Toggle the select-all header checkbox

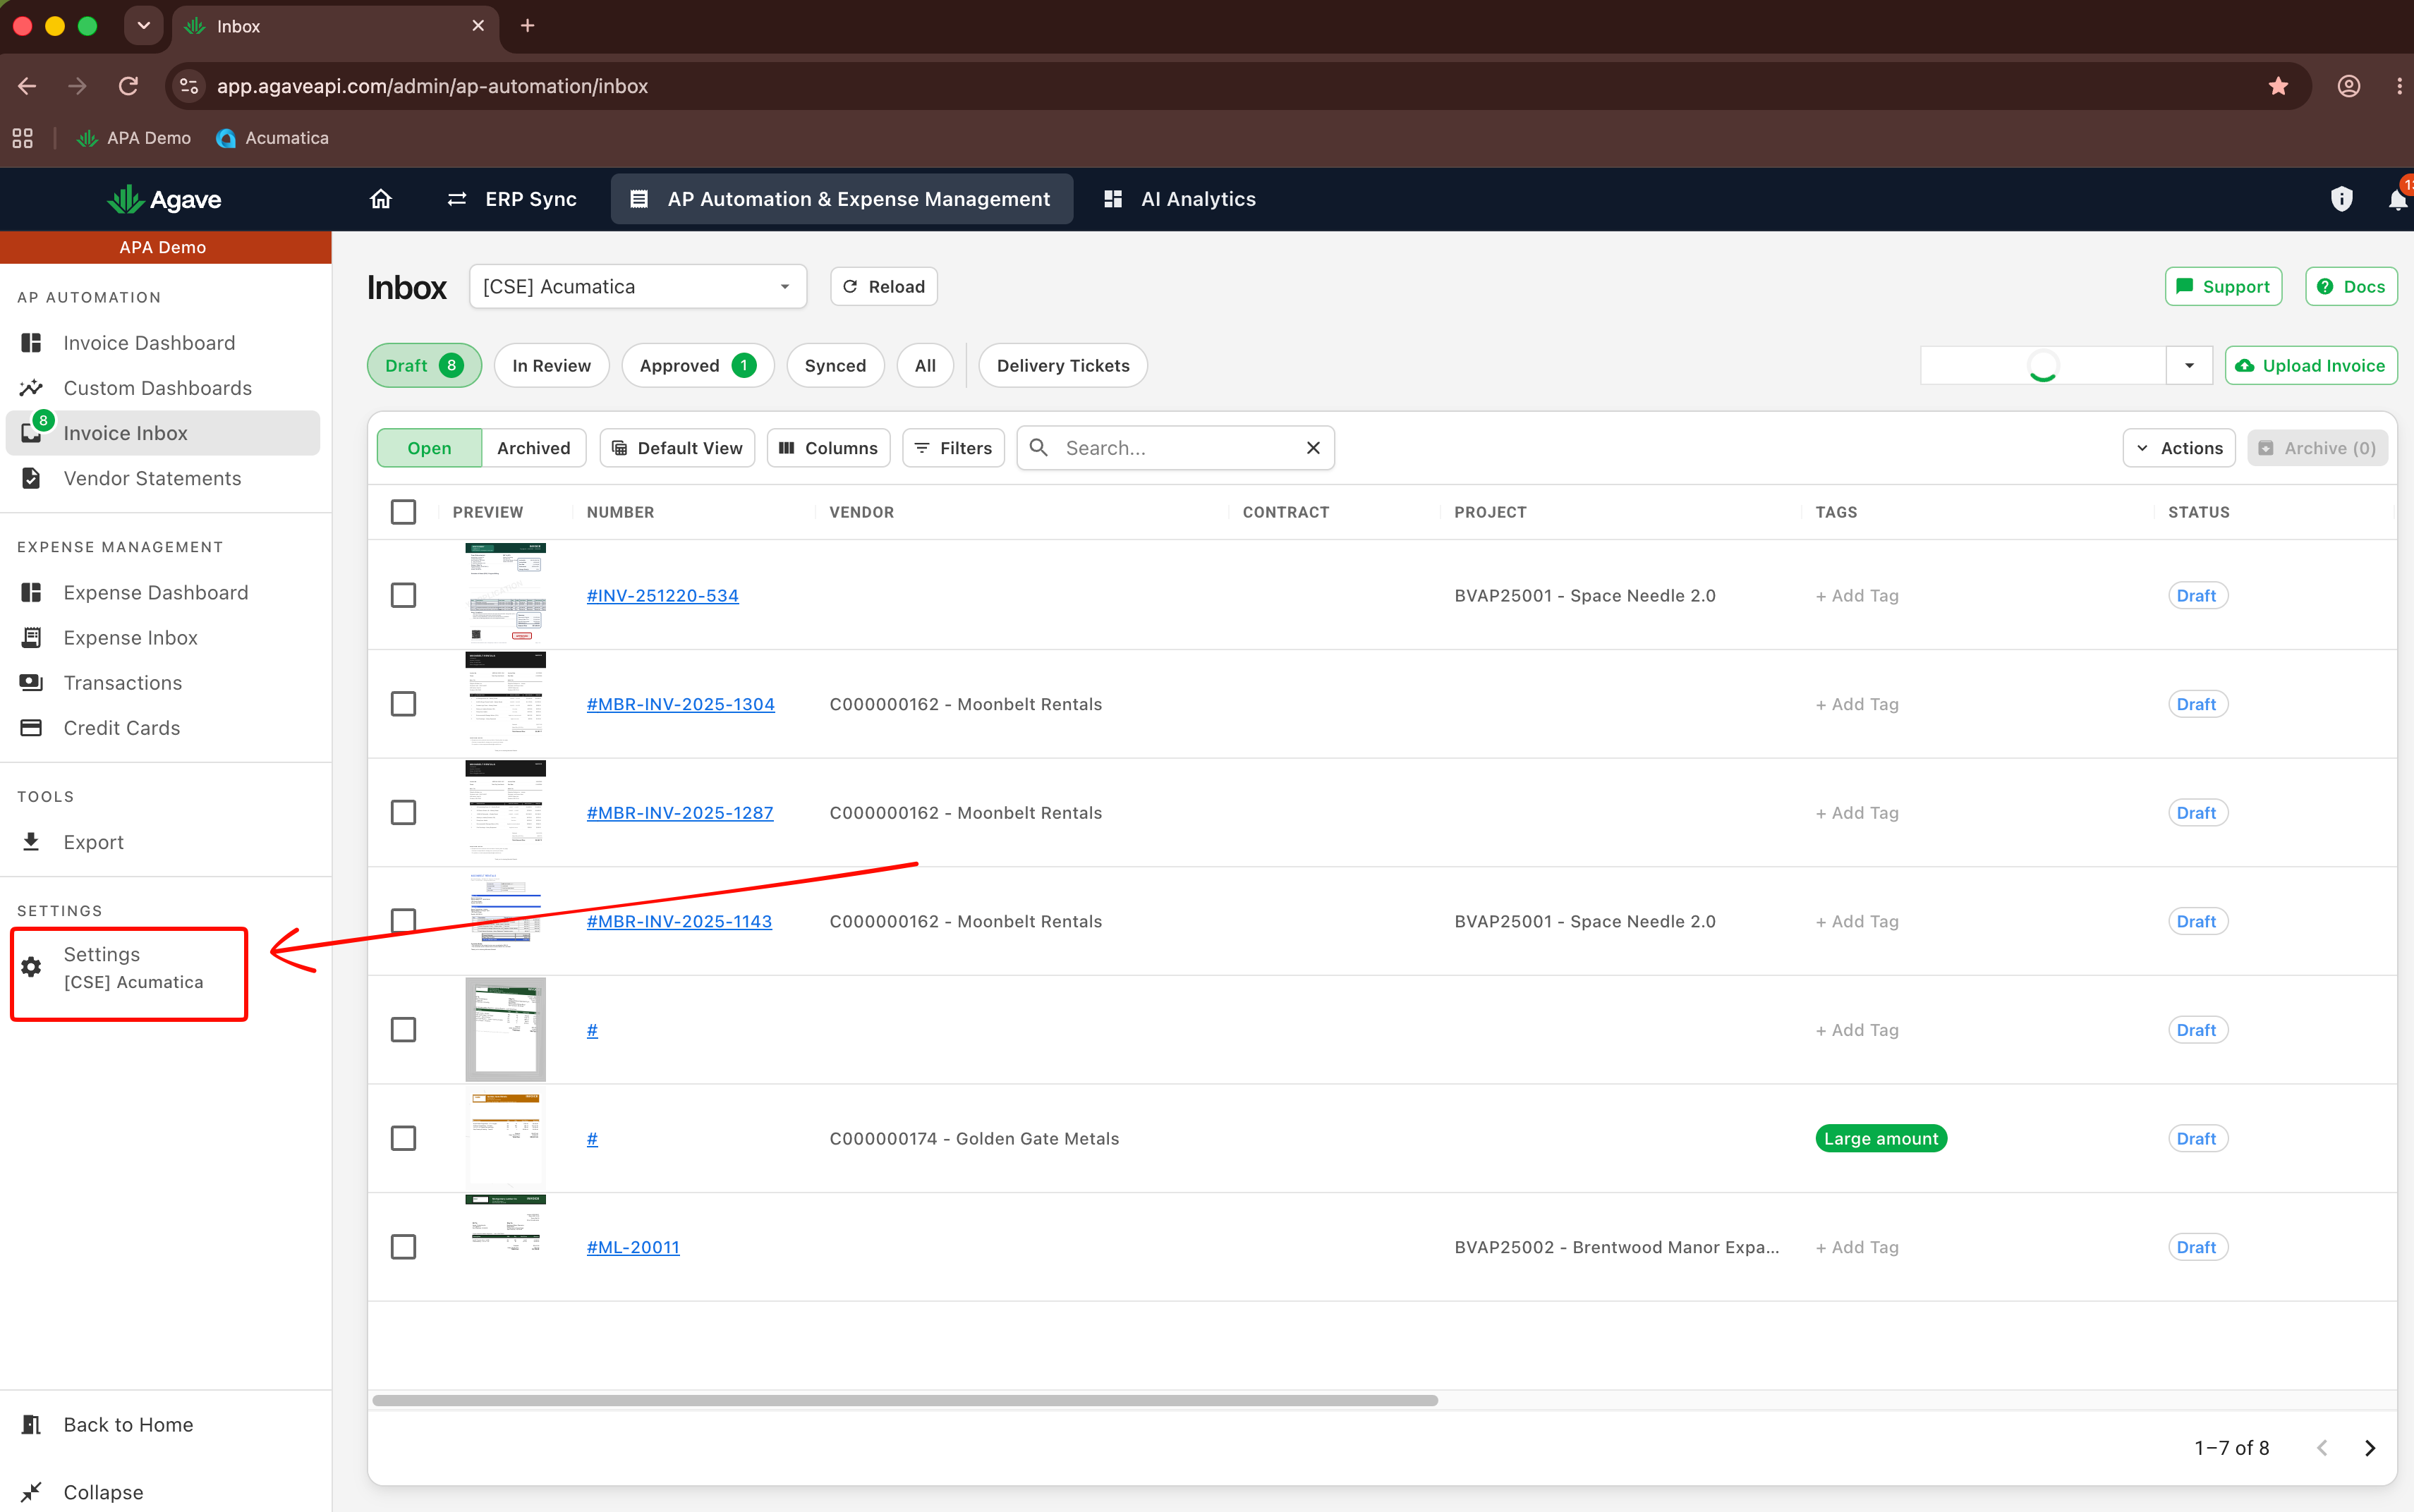point(403,512)
